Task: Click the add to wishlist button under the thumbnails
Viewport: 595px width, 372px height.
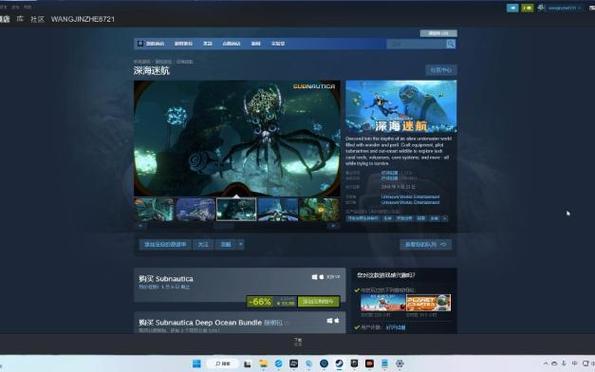Action: (165, 244)
